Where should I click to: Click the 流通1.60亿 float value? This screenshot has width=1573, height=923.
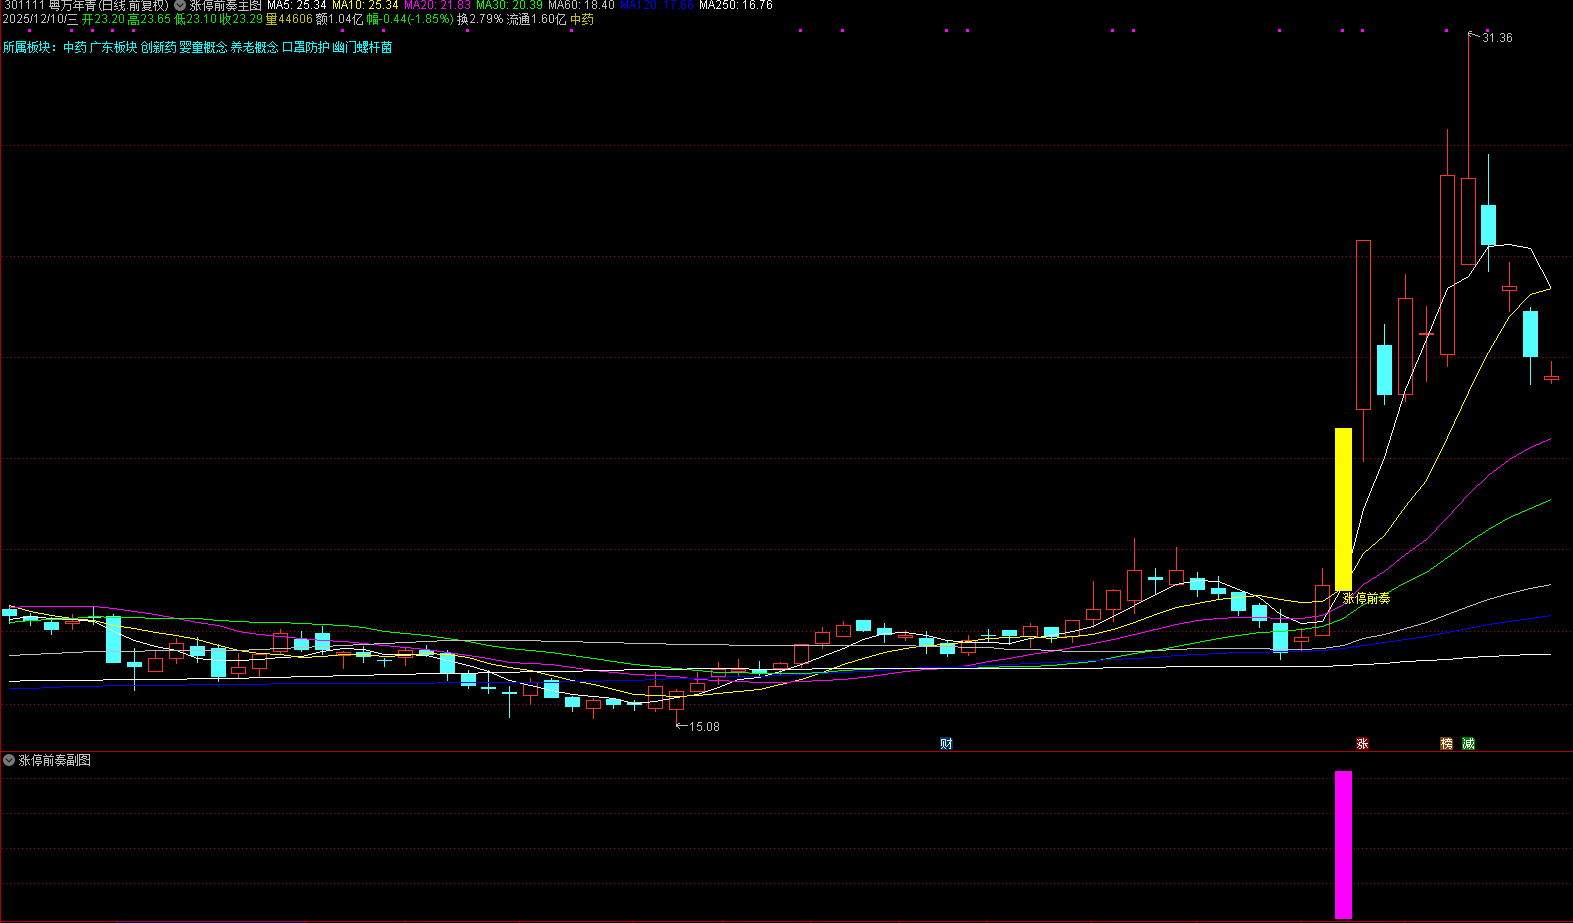(x=536, y=20)
